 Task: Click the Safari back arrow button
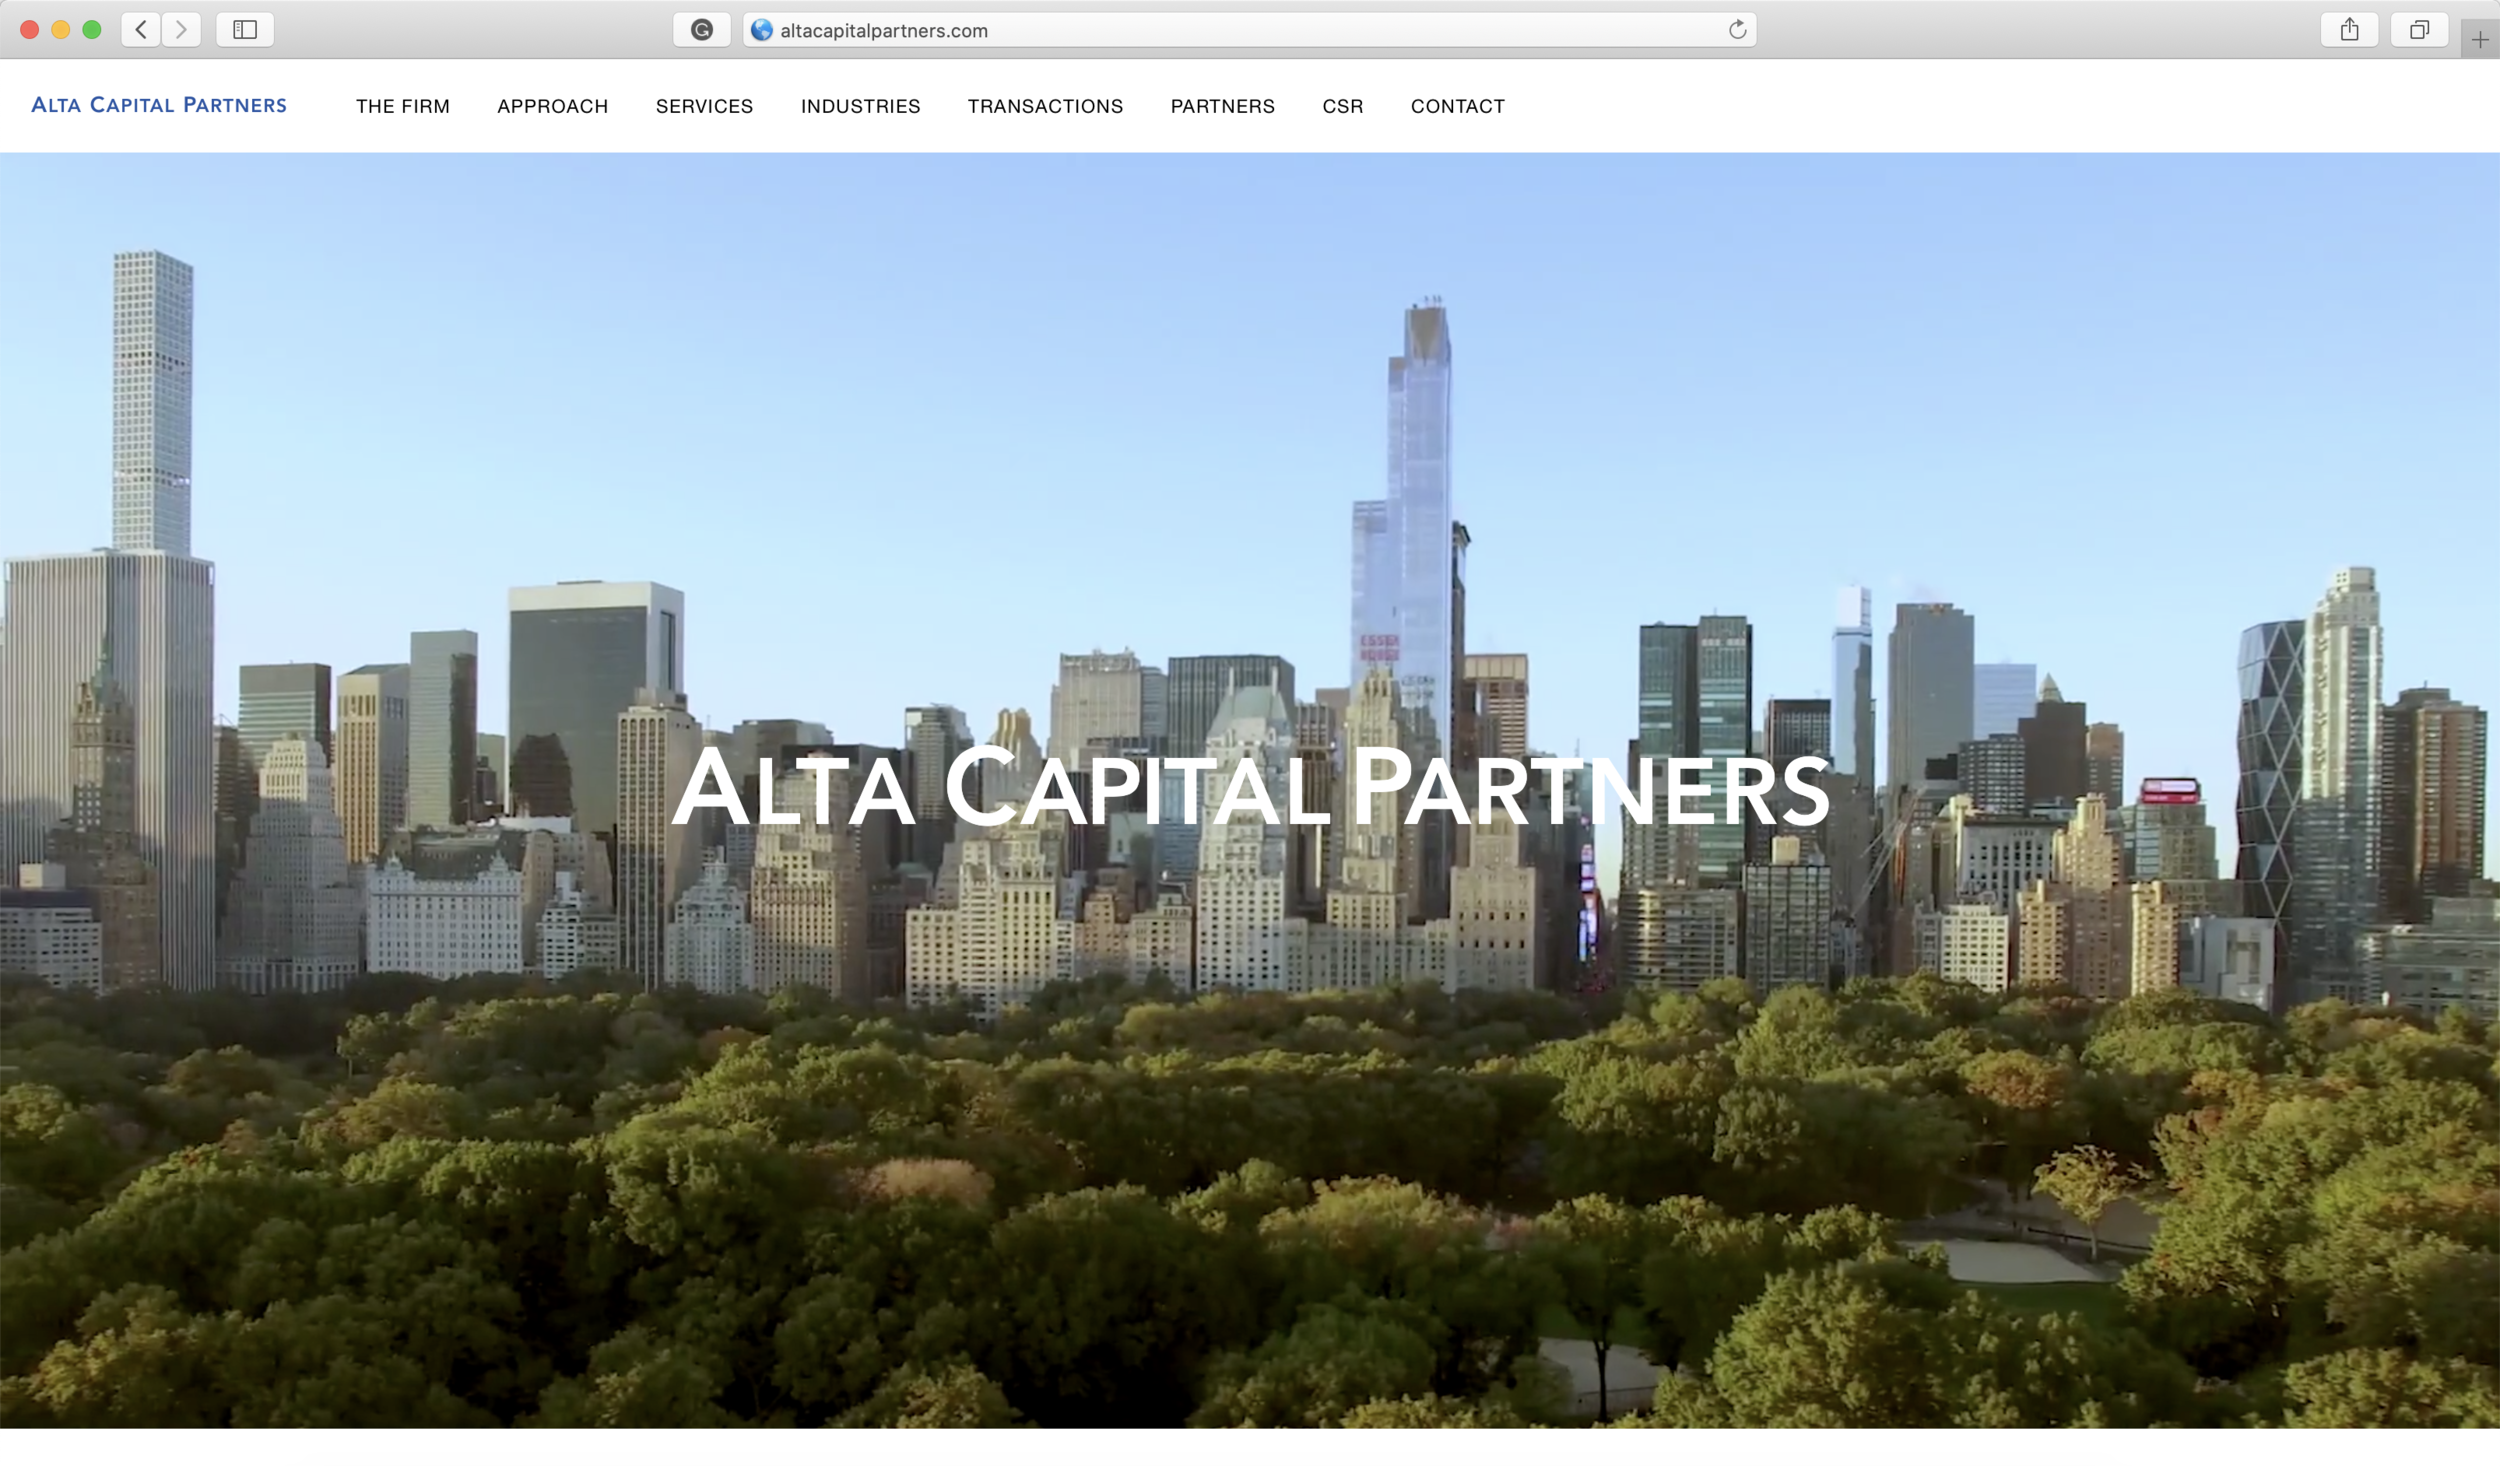click(x=141, y=30)
